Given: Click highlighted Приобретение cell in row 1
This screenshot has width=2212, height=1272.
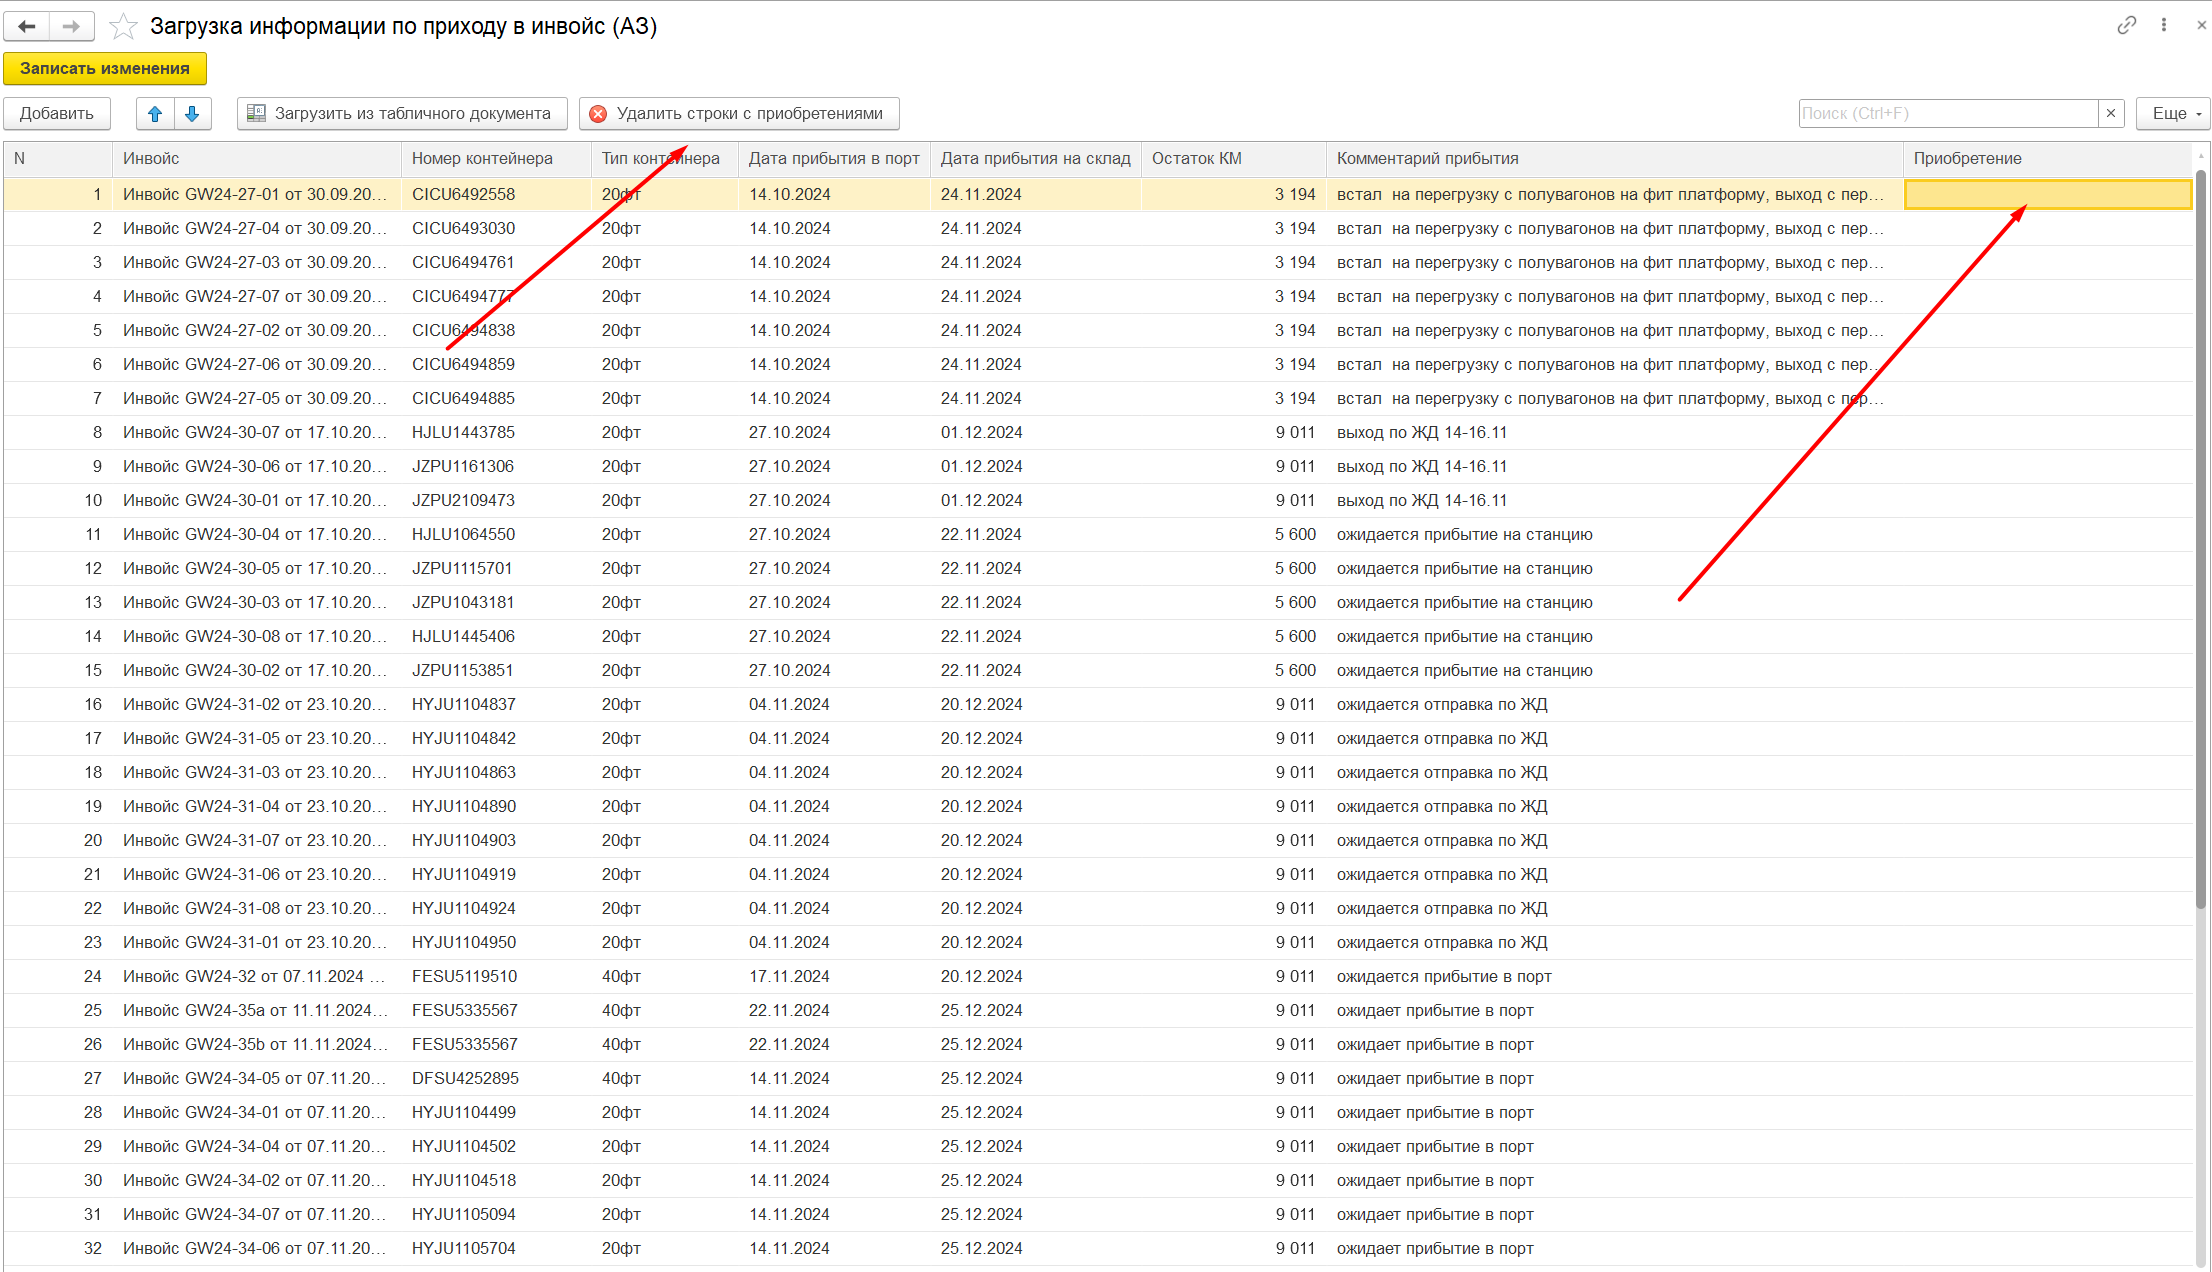Looking at the screenshot, I should [2046, 195].
